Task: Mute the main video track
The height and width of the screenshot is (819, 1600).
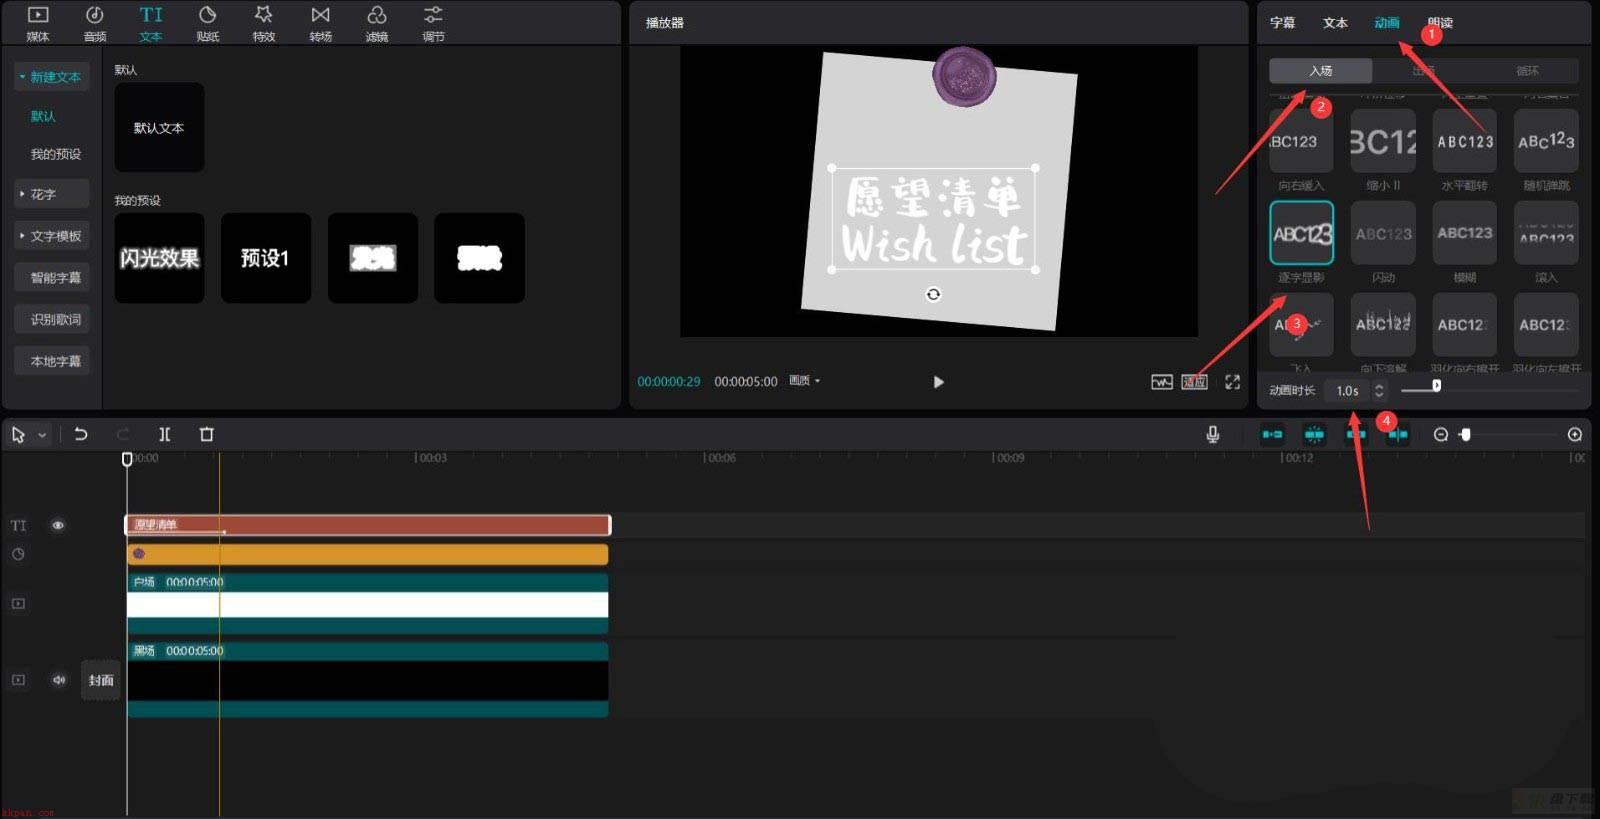Action: tap(59, 680)
